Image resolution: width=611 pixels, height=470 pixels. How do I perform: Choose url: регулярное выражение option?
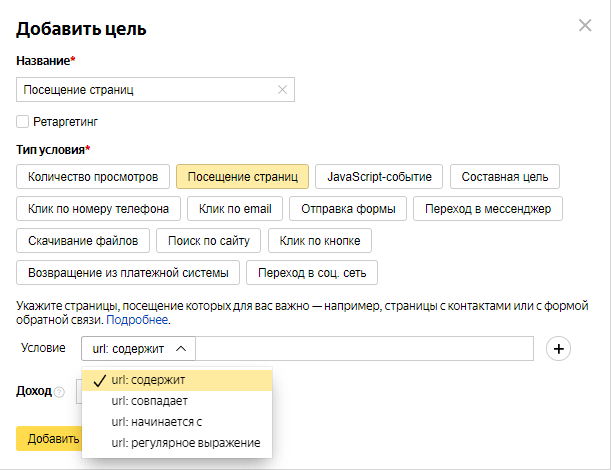tap(177, 443)
